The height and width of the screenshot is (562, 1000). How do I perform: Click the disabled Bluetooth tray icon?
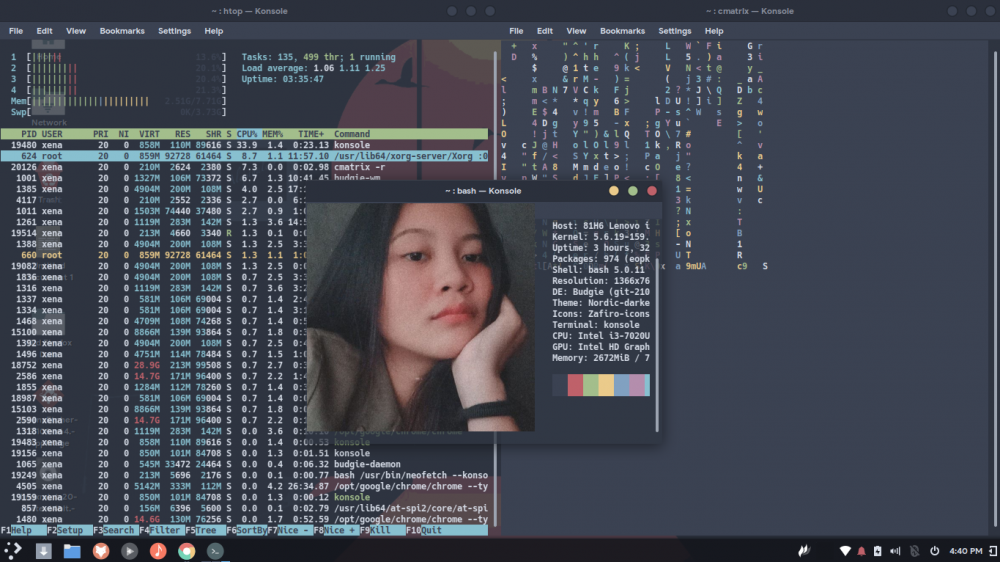coord(915,551)
